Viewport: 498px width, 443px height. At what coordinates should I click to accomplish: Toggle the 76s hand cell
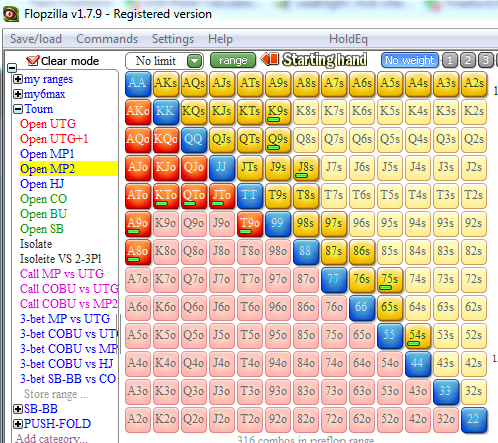point(362,279)
